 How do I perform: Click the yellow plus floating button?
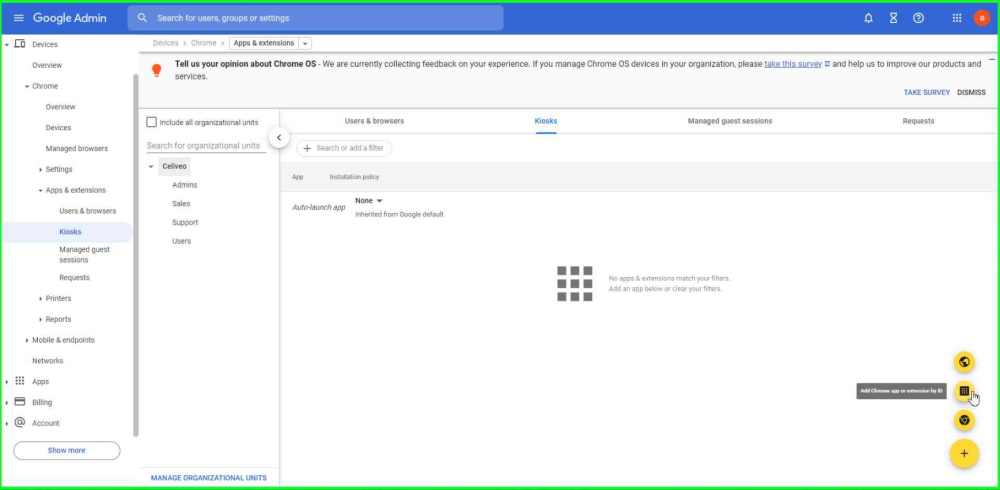pyautogui.click(x=964, y=454)
